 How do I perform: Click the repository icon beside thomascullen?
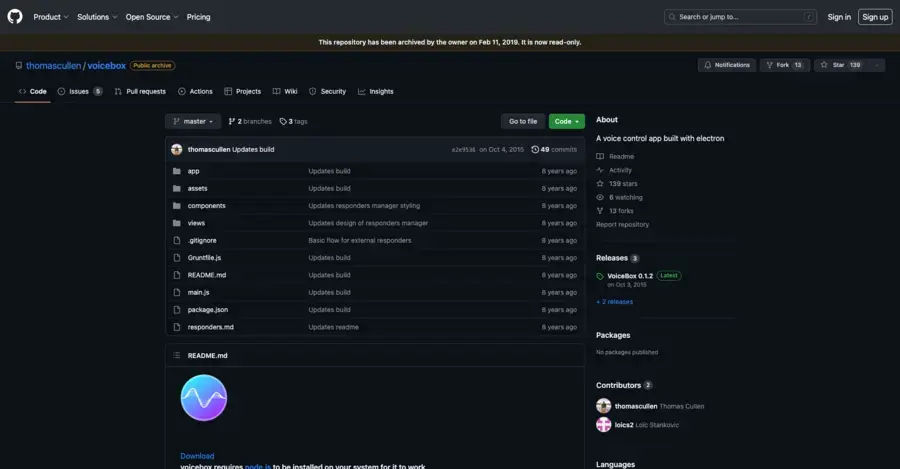coord(19,65)
